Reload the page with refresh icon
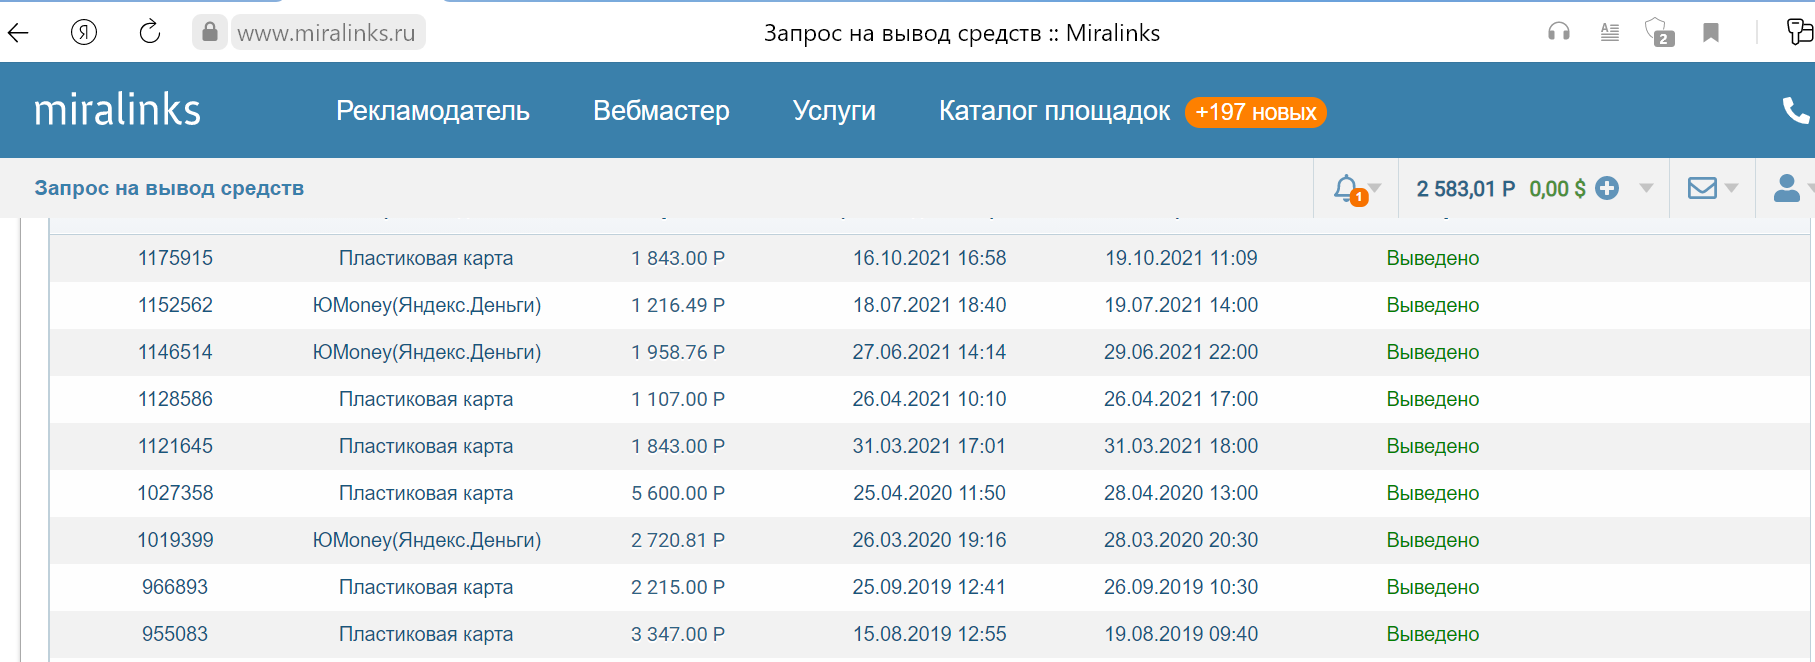1815x662 pixels. point(150,32)
